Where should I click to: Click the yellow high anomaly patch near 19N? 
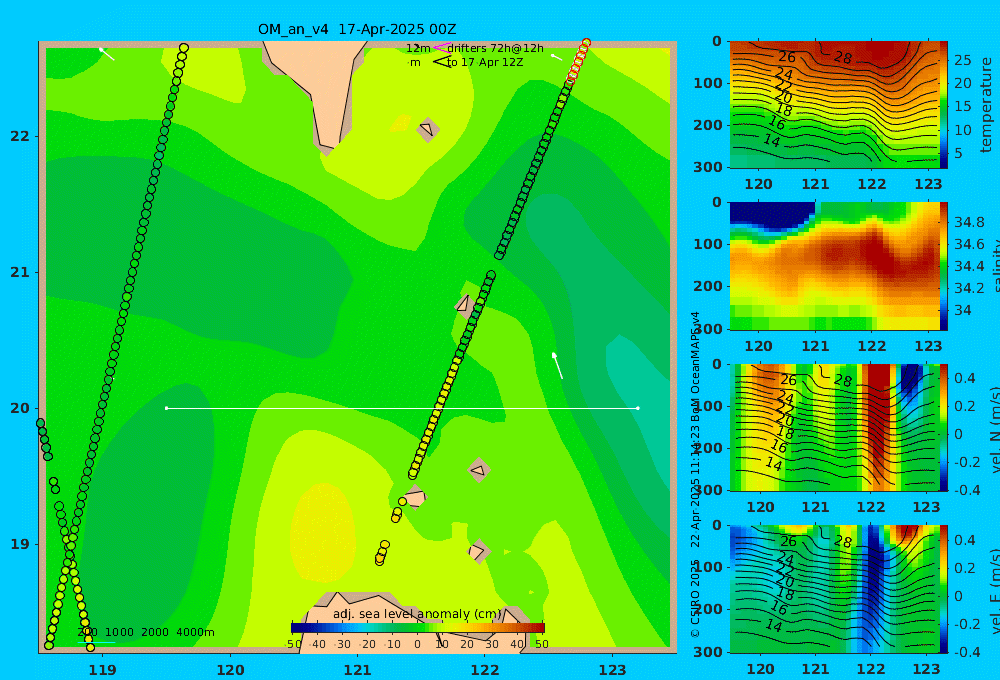point(323,534)
